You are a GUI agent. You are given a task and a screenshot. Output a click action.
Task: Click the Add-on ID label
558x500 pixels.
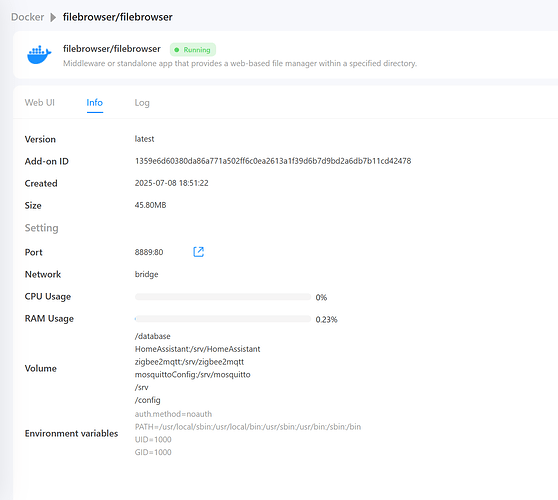click(47, 161)
